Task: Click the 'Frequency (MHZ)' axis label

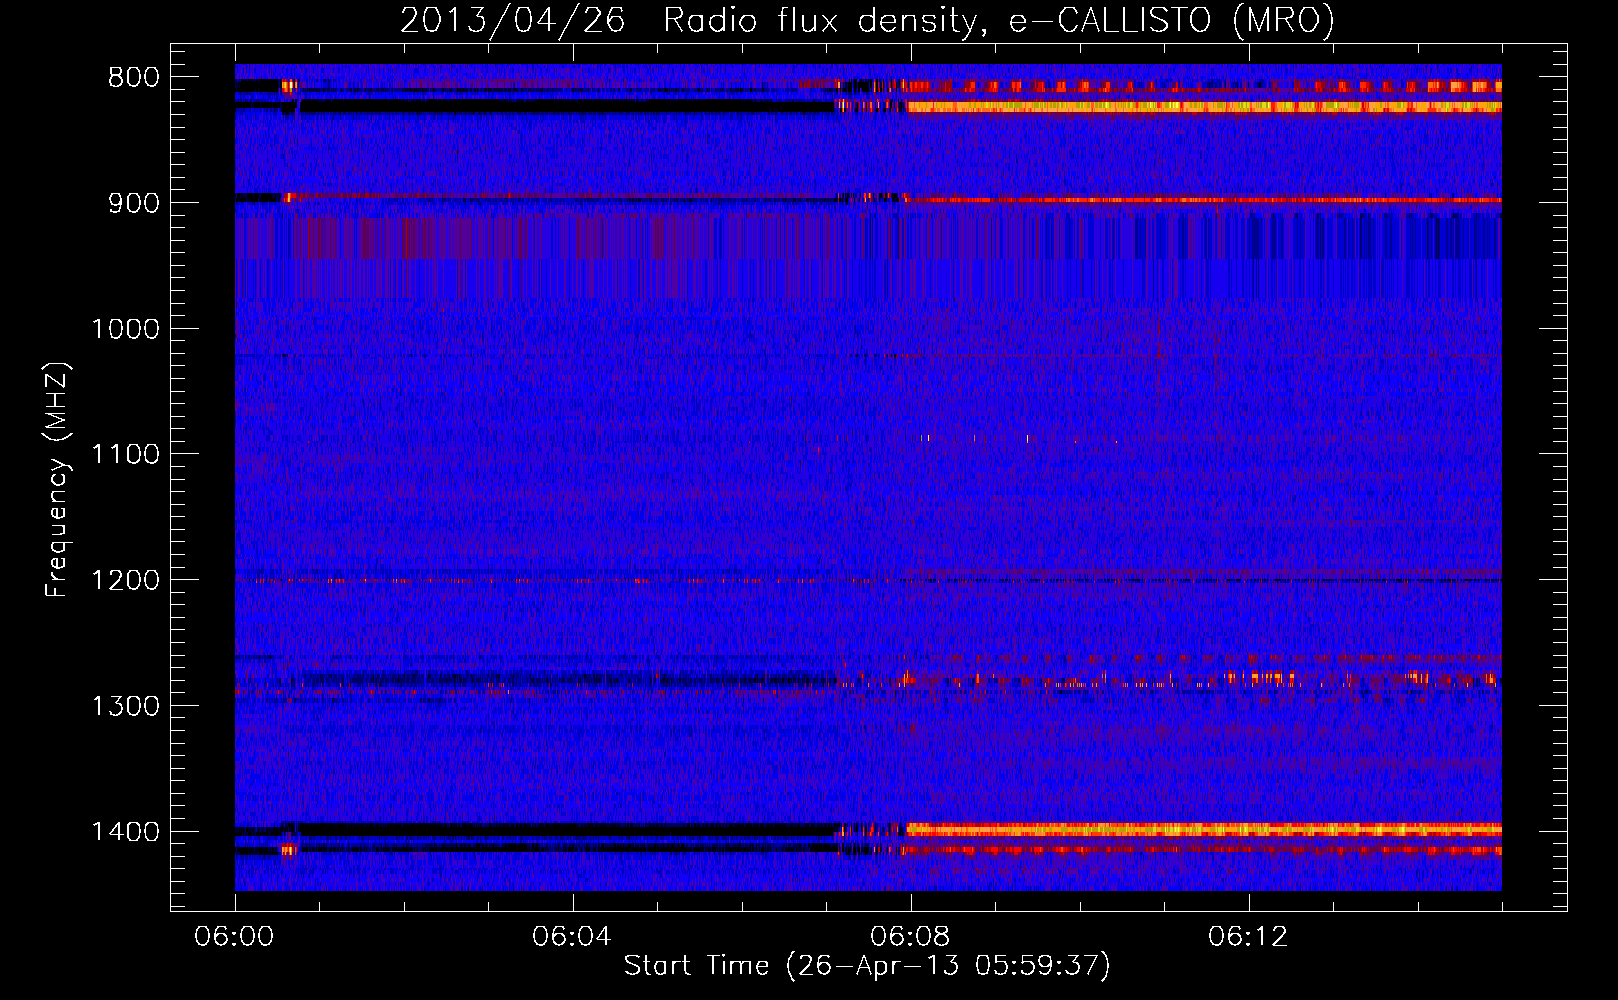Action: tap(58, 479)
